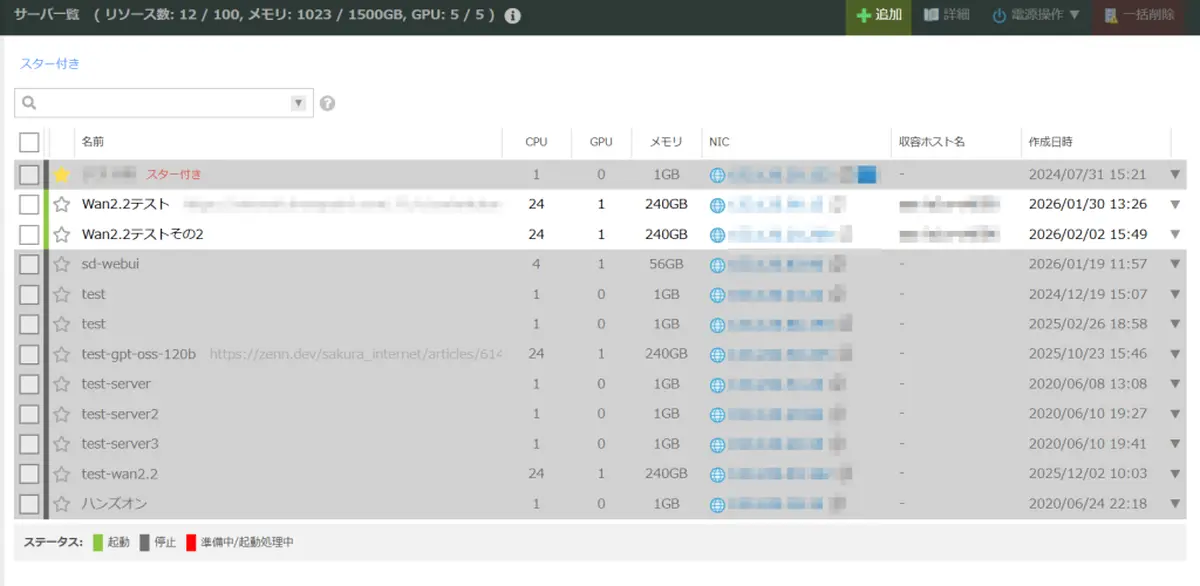Toggle the select-all checkbox in the table header

pyautogui.click(x=29, y=142)
